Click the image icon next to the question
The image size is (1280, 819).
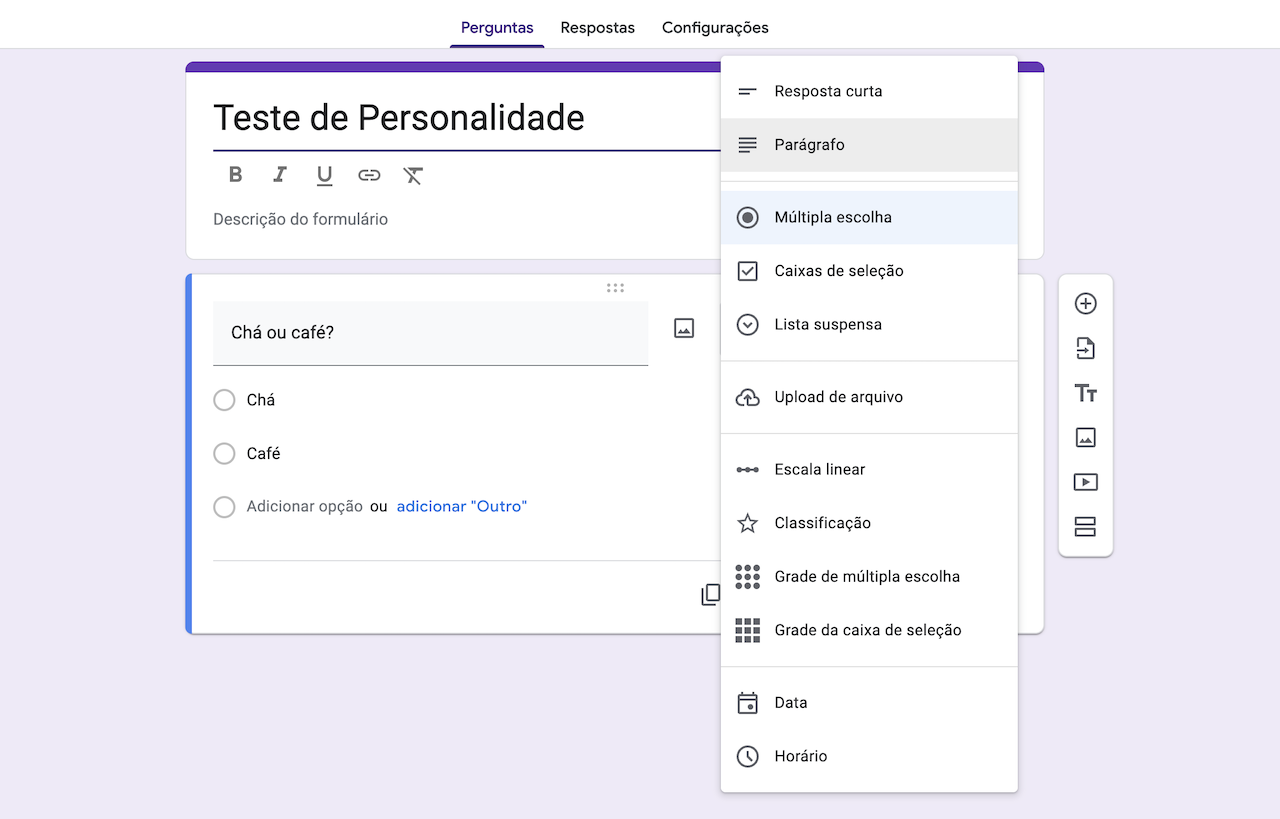click(684, 327)
